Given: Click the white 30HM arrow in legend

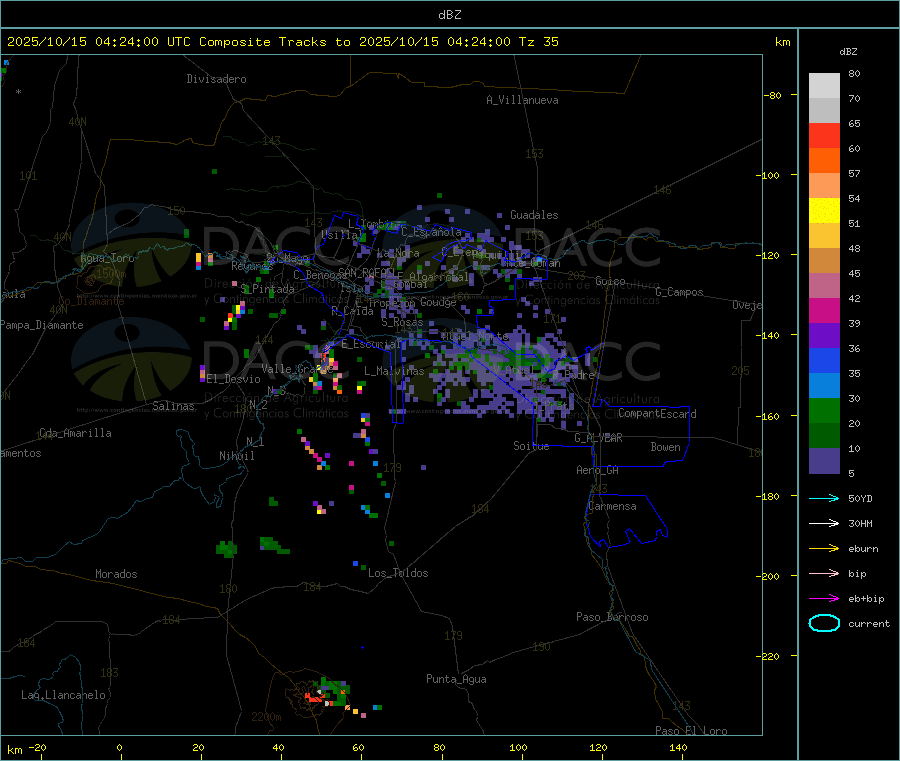Looking at the screenshot, I should click(x=824, y=523).
